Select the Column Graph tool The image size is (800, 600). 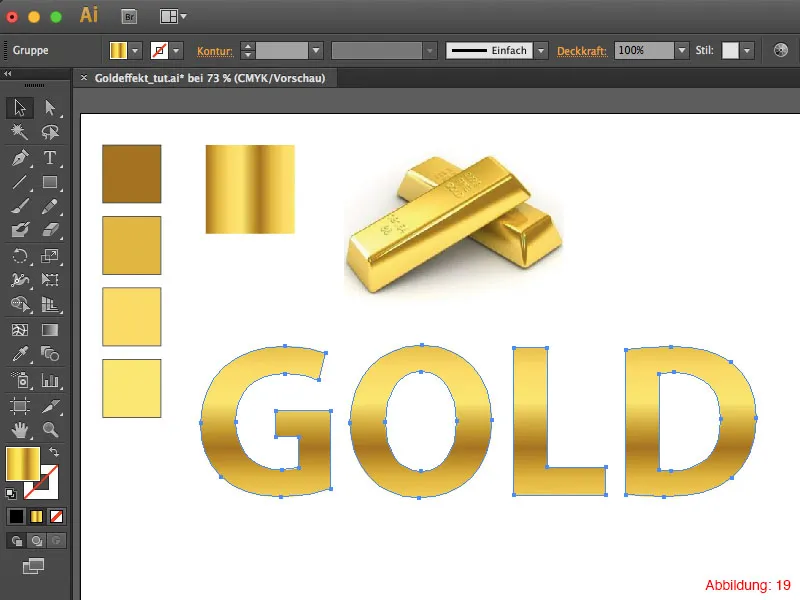pos(50,380)
